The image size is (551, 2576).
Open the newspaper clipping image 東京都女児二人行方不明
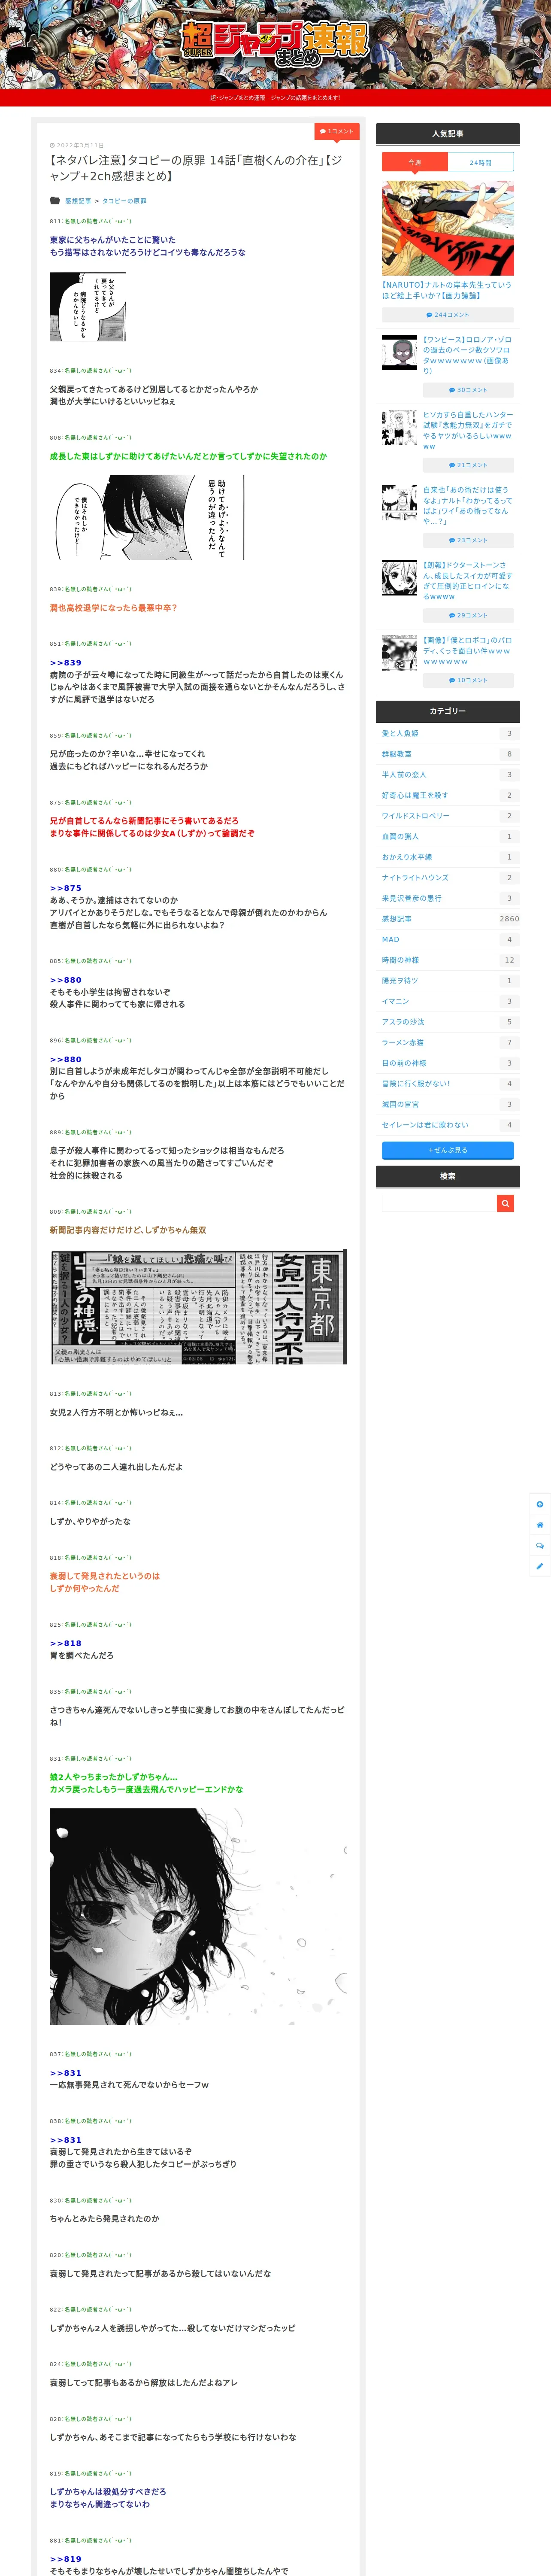[198, 1306]
